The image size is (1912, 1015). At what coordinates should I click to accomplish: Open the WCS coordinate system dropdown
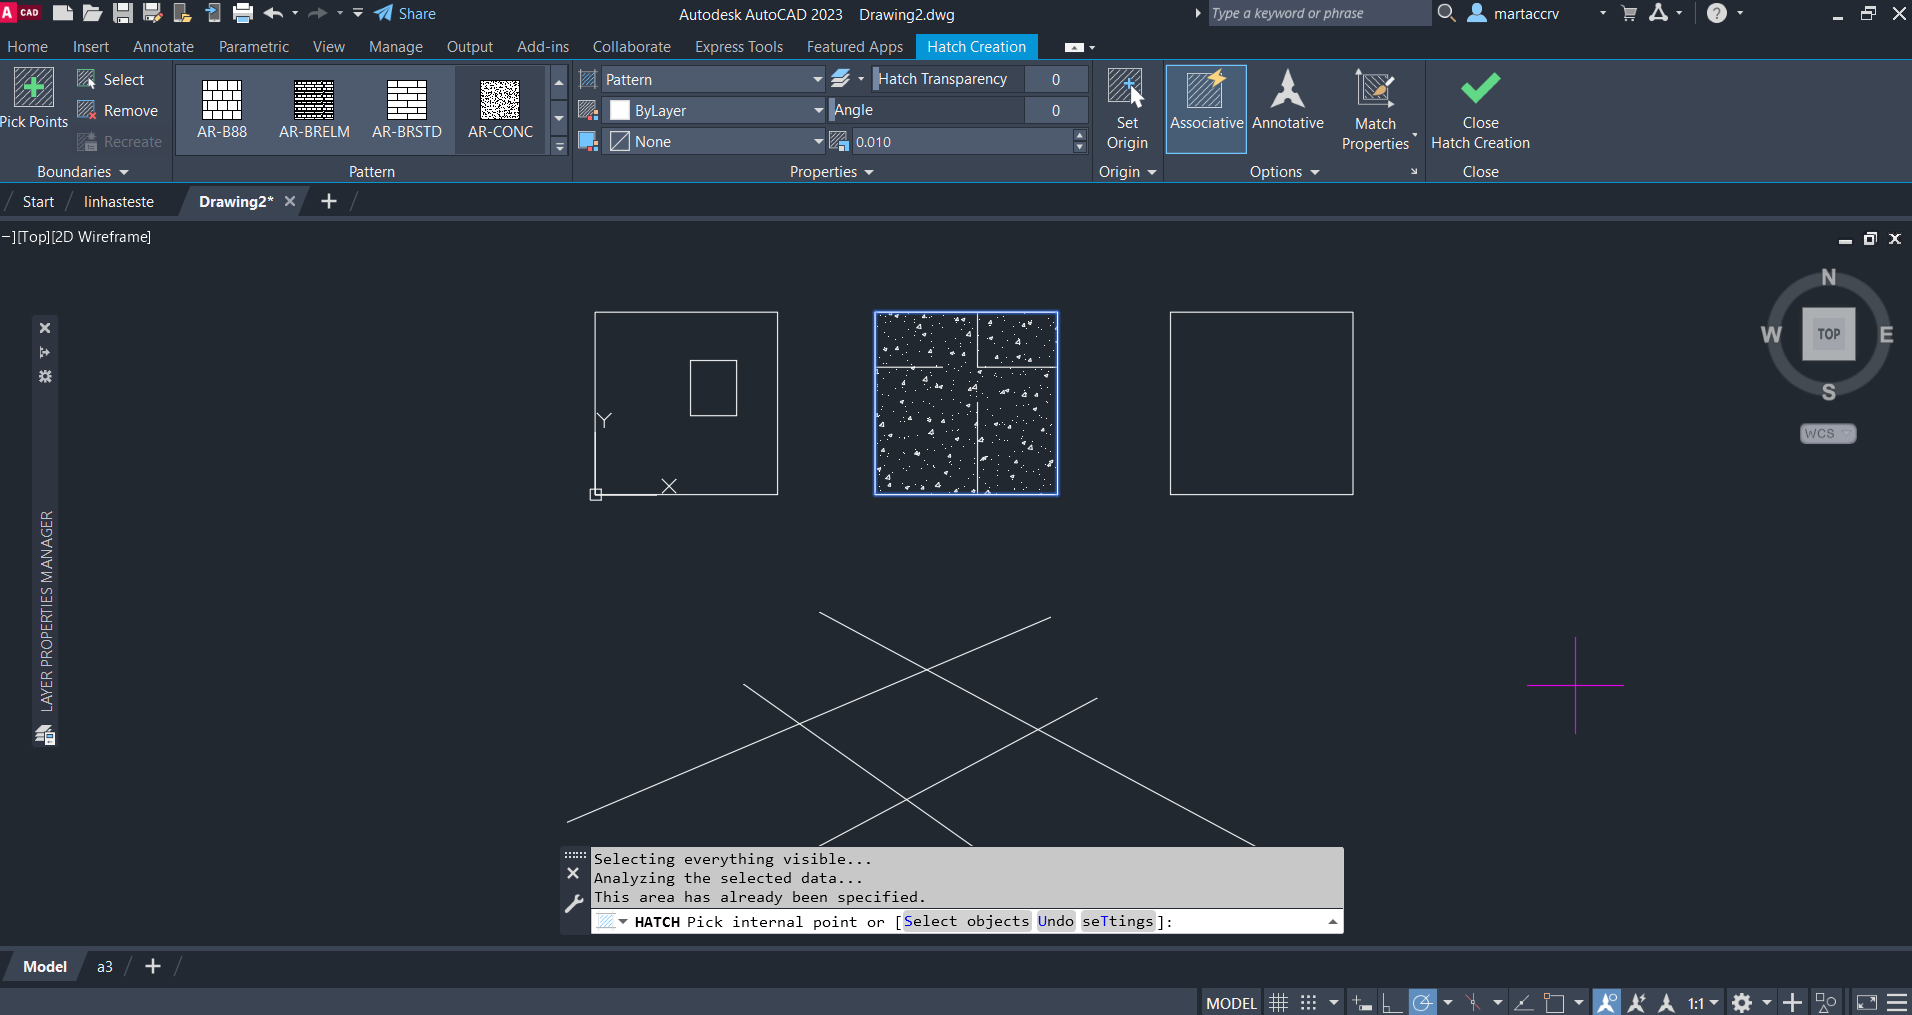coord(1828,433)
